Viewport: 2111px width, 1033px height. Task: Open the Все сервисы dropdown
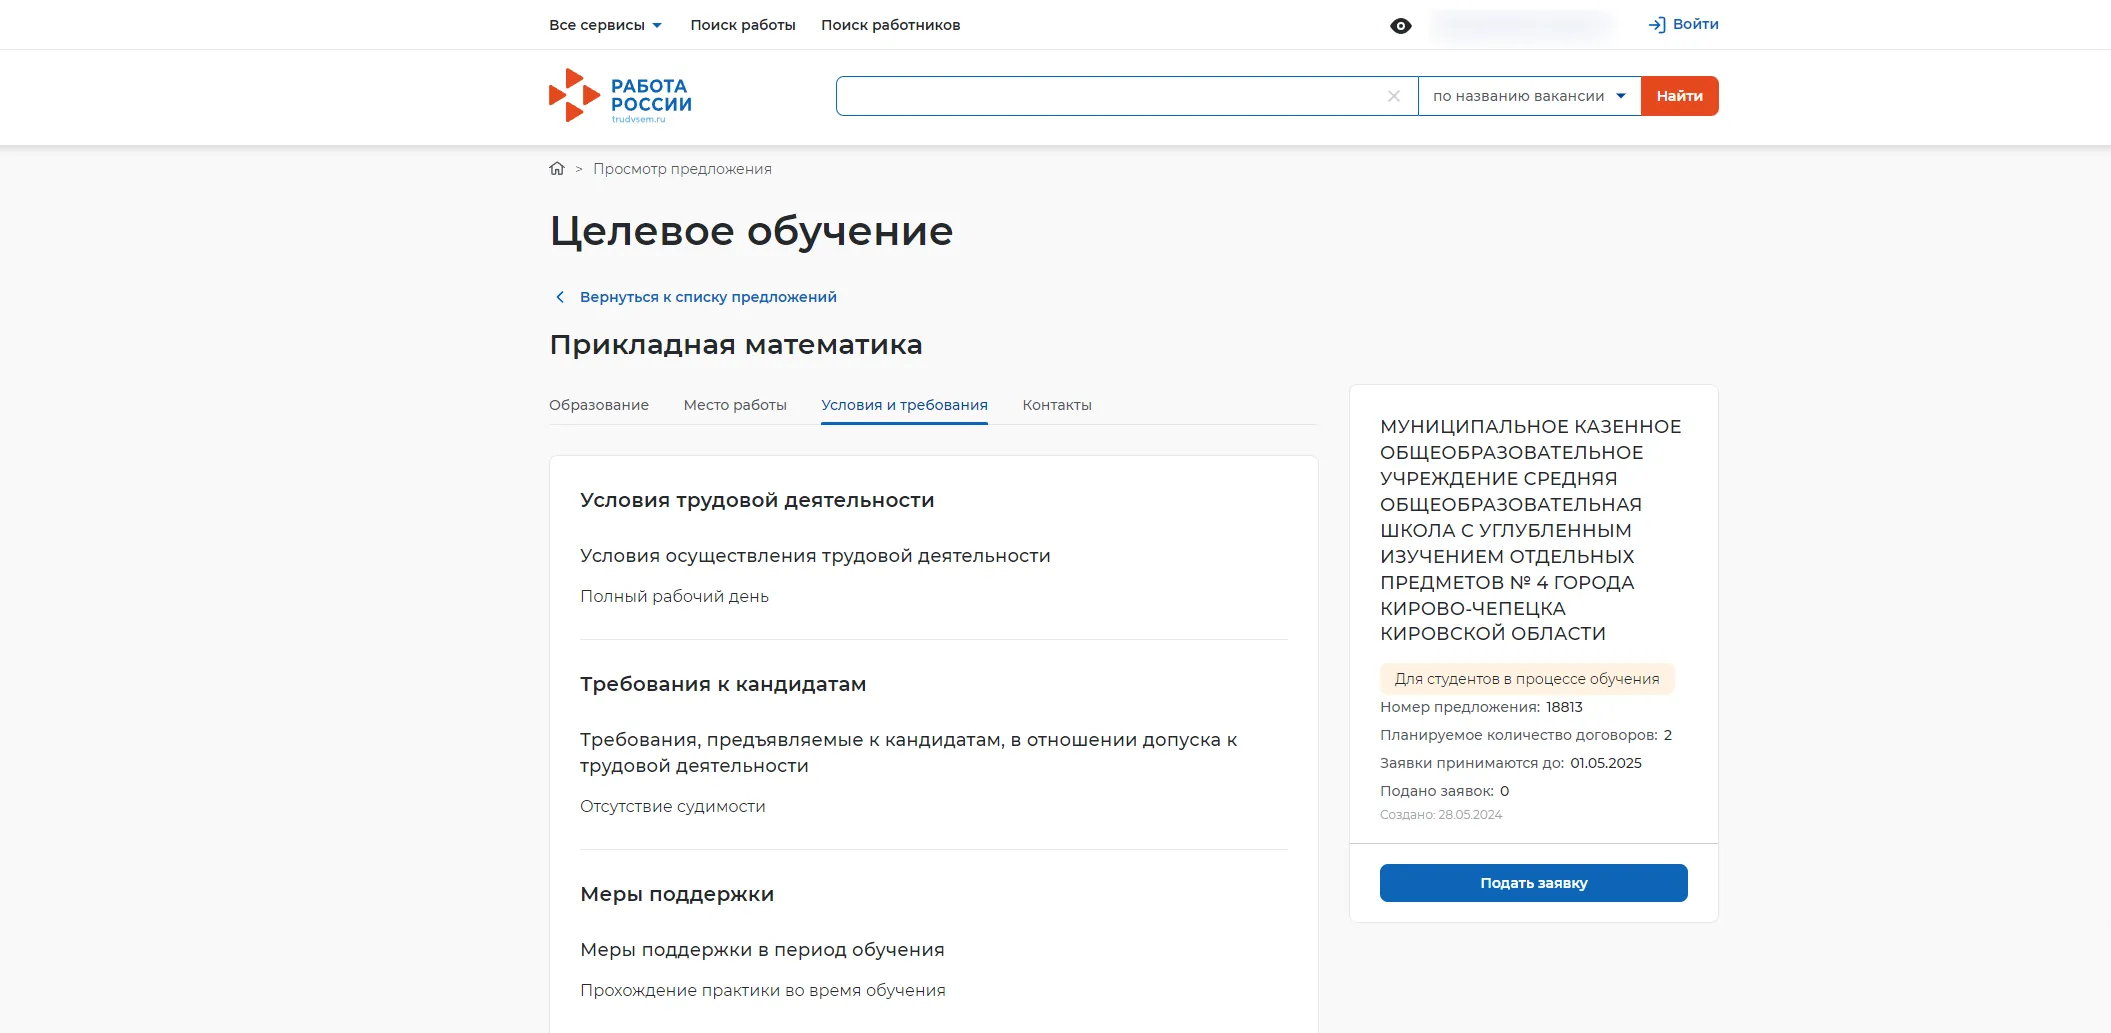click(x=605, y=25)
